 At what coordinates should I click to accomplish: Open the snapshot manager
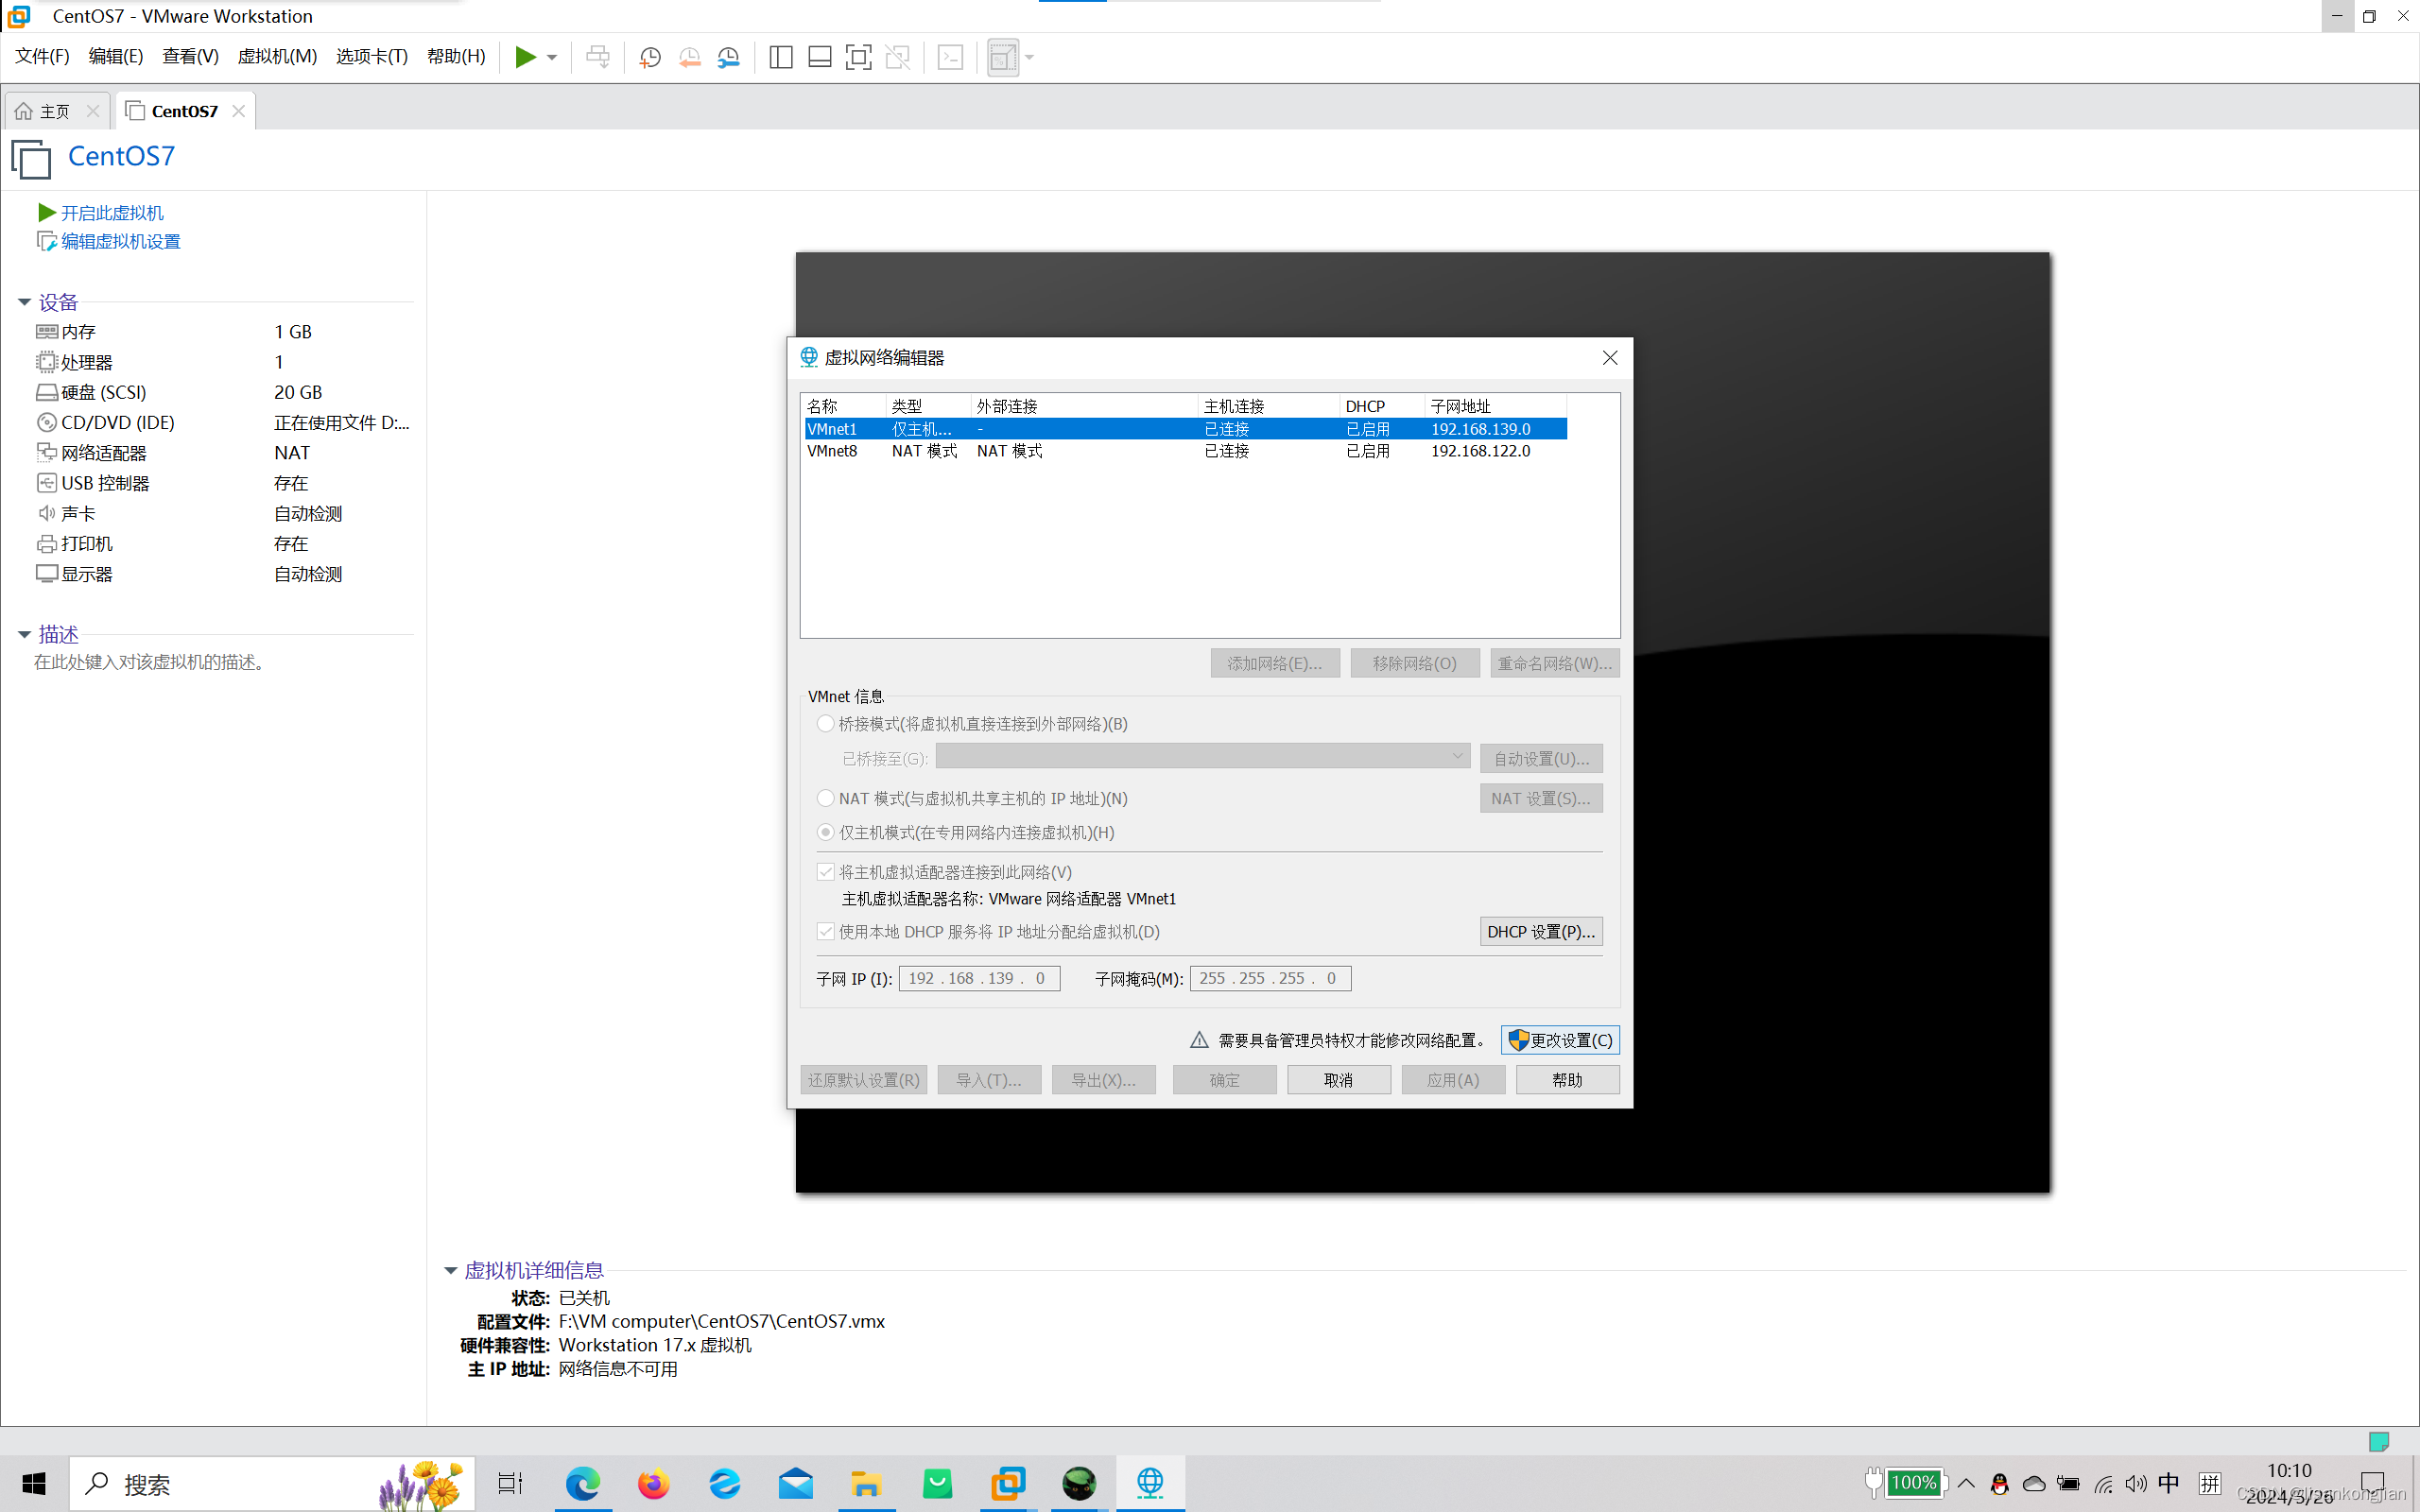[728, 57]
